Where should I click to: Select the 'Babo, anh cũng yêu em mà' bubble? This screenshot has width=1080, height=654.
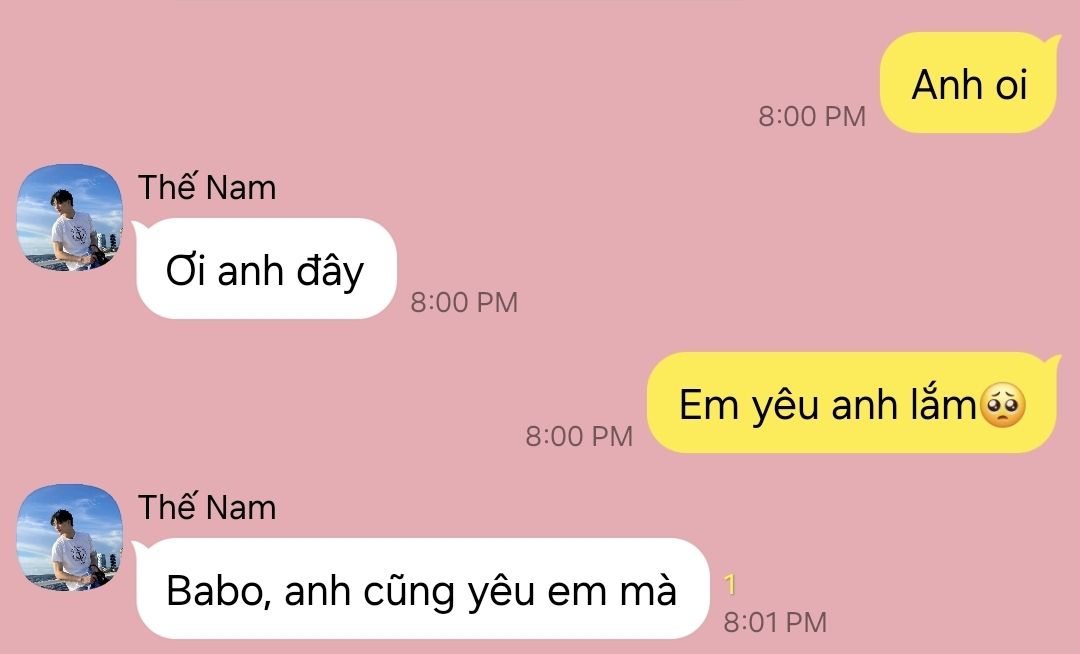(x=421, y=589)
